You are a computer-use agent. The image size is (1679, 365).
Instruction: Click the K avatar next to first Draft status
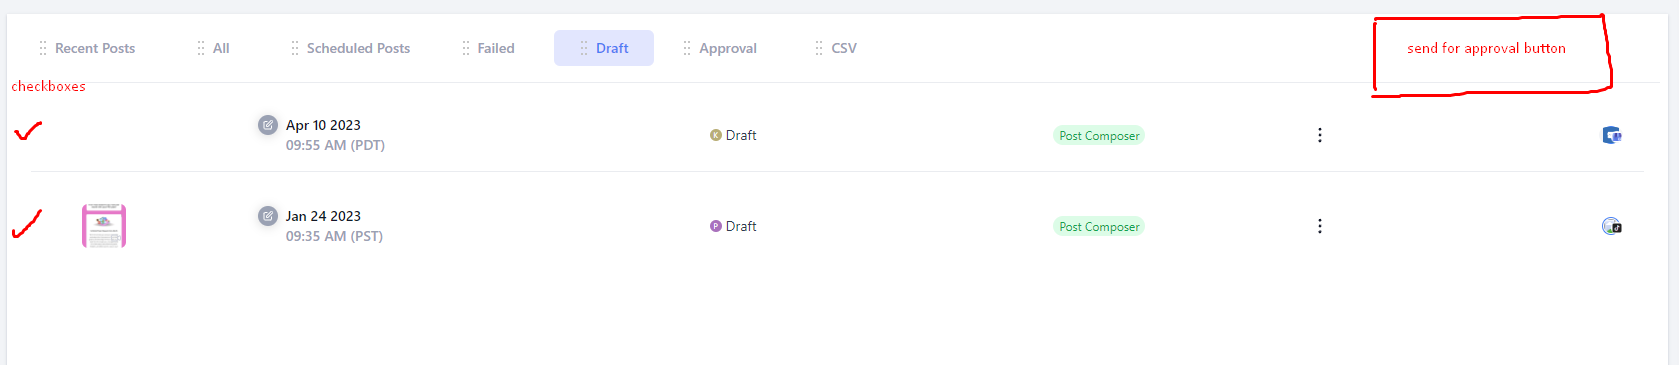715,135
